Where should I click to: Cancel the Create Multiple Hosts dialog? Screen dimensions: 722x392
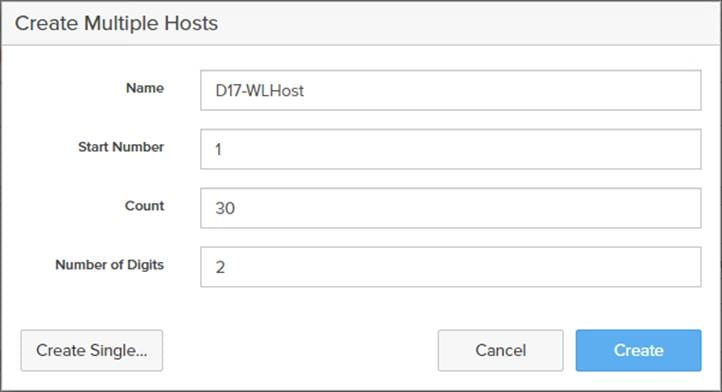click(x=500, y=350)
